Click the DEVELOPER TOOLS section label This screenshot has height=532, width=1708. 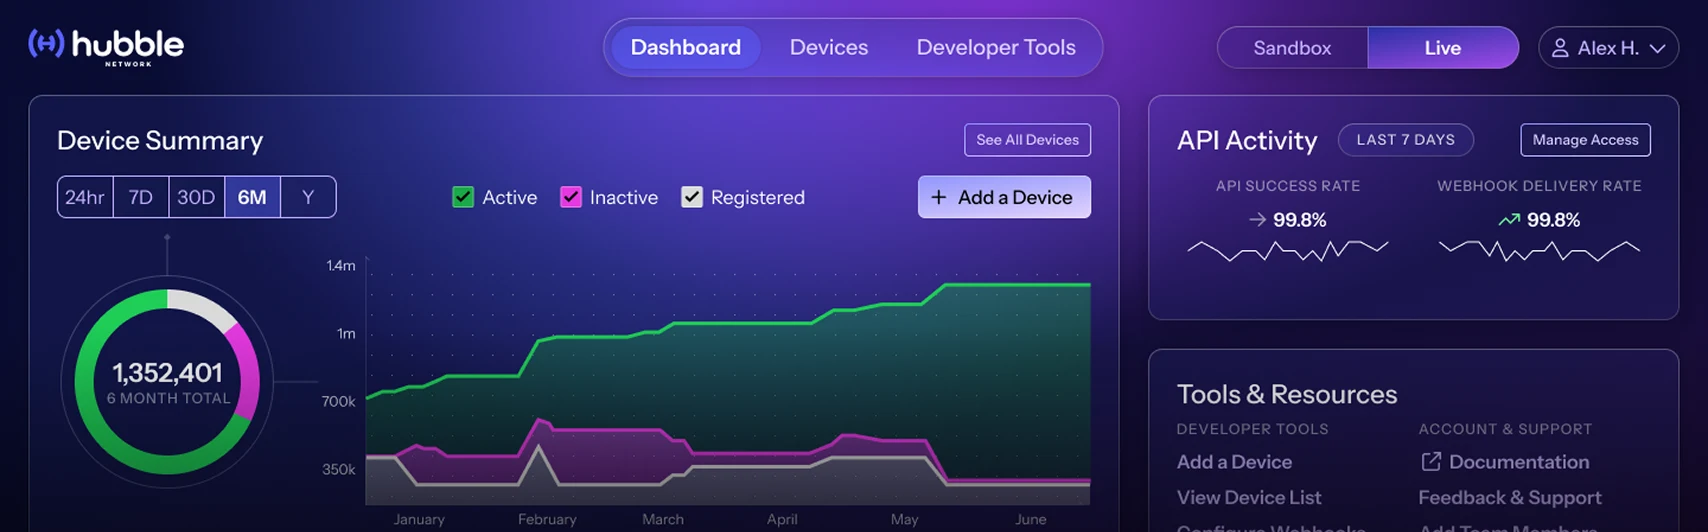click(1252, 429)
